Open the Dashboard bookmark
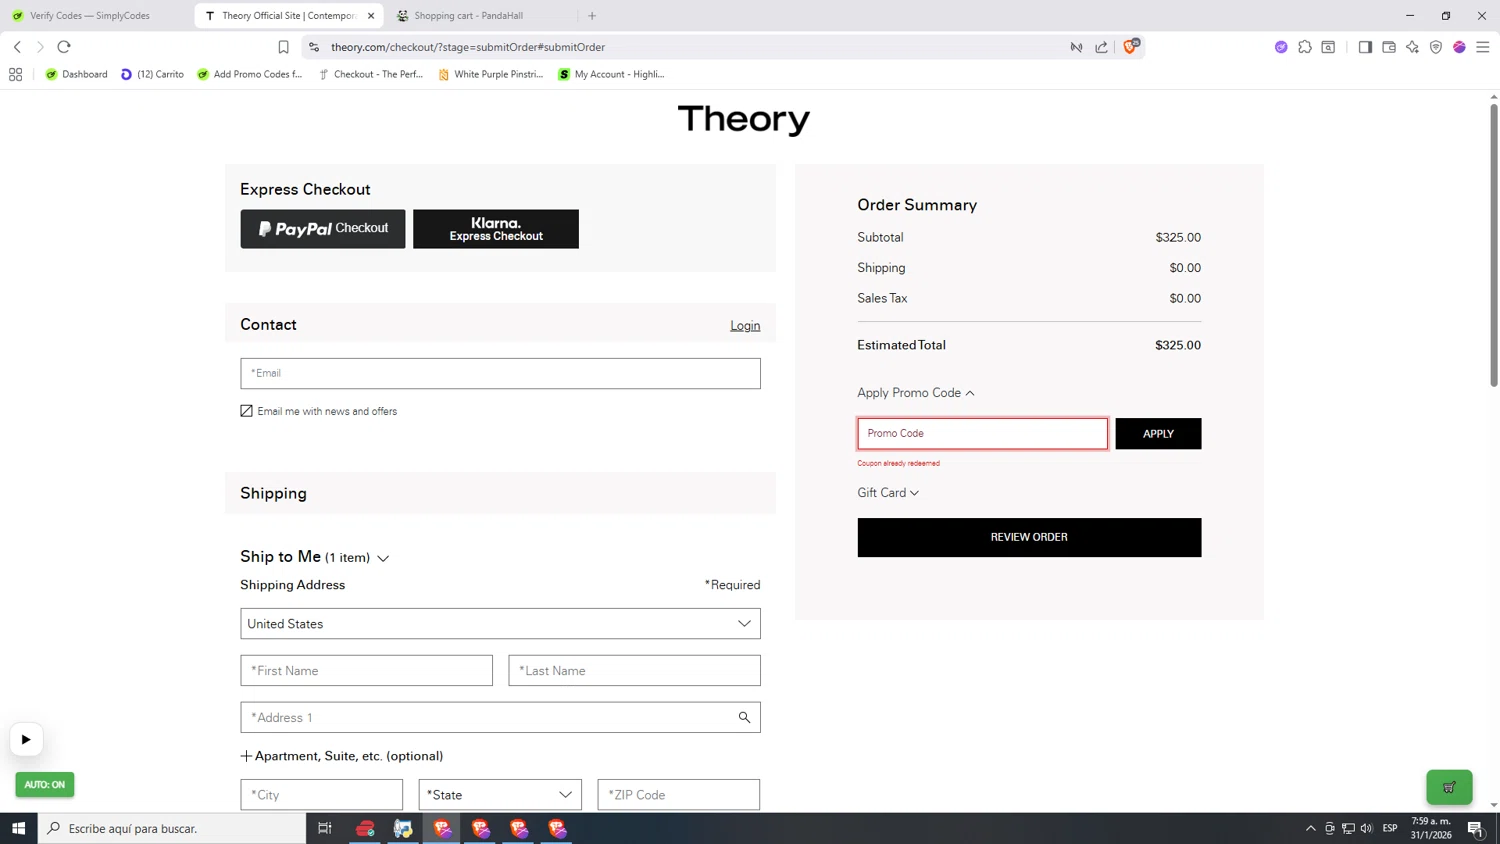Viewport: 1500px width, 844px height. 77,74
